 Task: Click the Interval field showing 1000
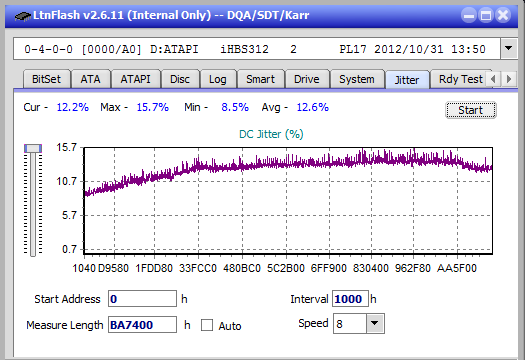[x=350, y=299]
